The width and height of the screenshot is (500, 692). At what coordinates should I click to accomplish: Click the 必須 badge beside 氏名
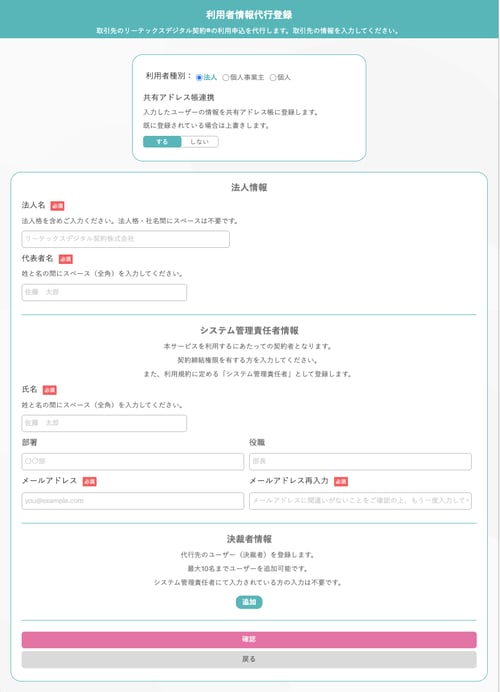(x=49, y=390)
